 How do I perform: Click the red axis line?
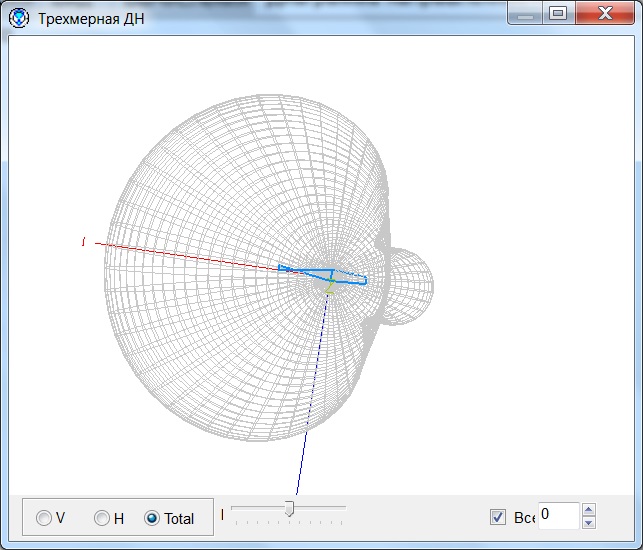point(180,254)
